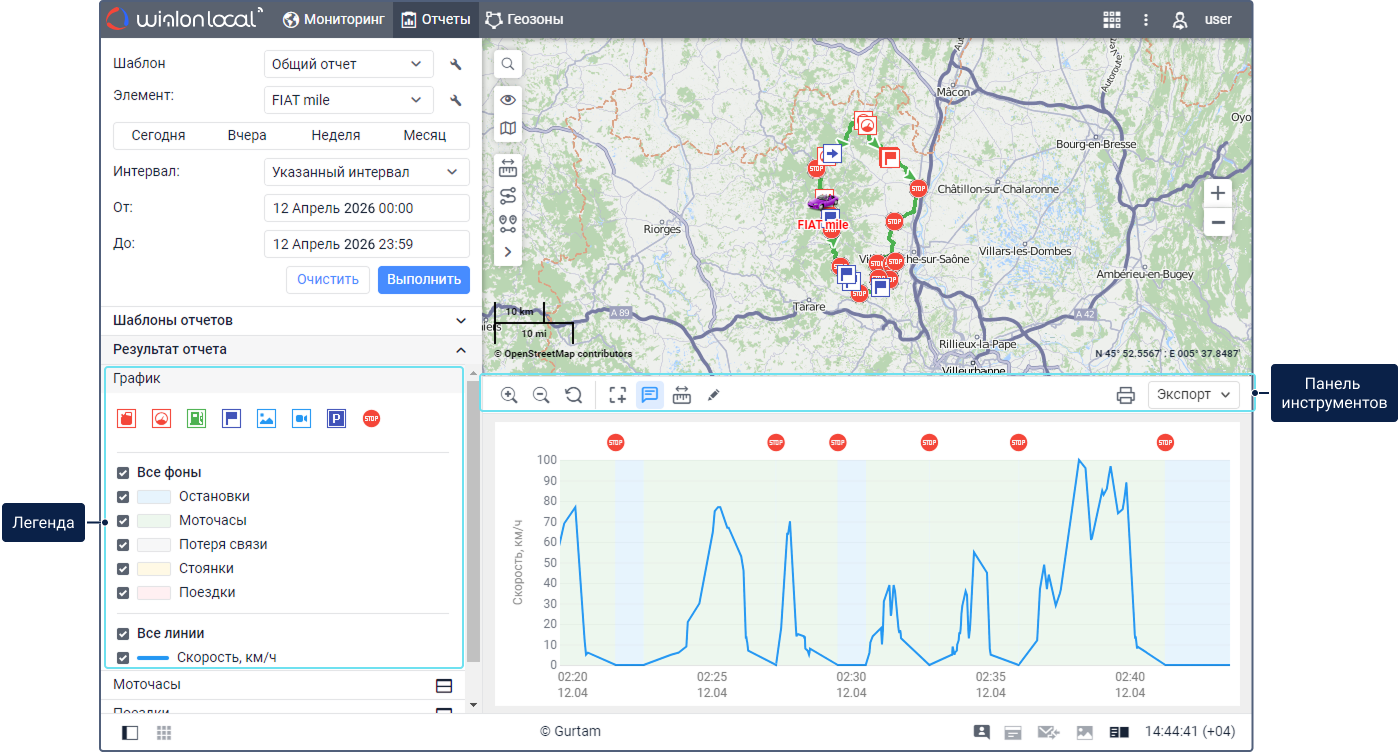The width and height of the screenshot is (1400, 752).
Task: Click the map zoom in plus button
Action: pos(1217,193)
